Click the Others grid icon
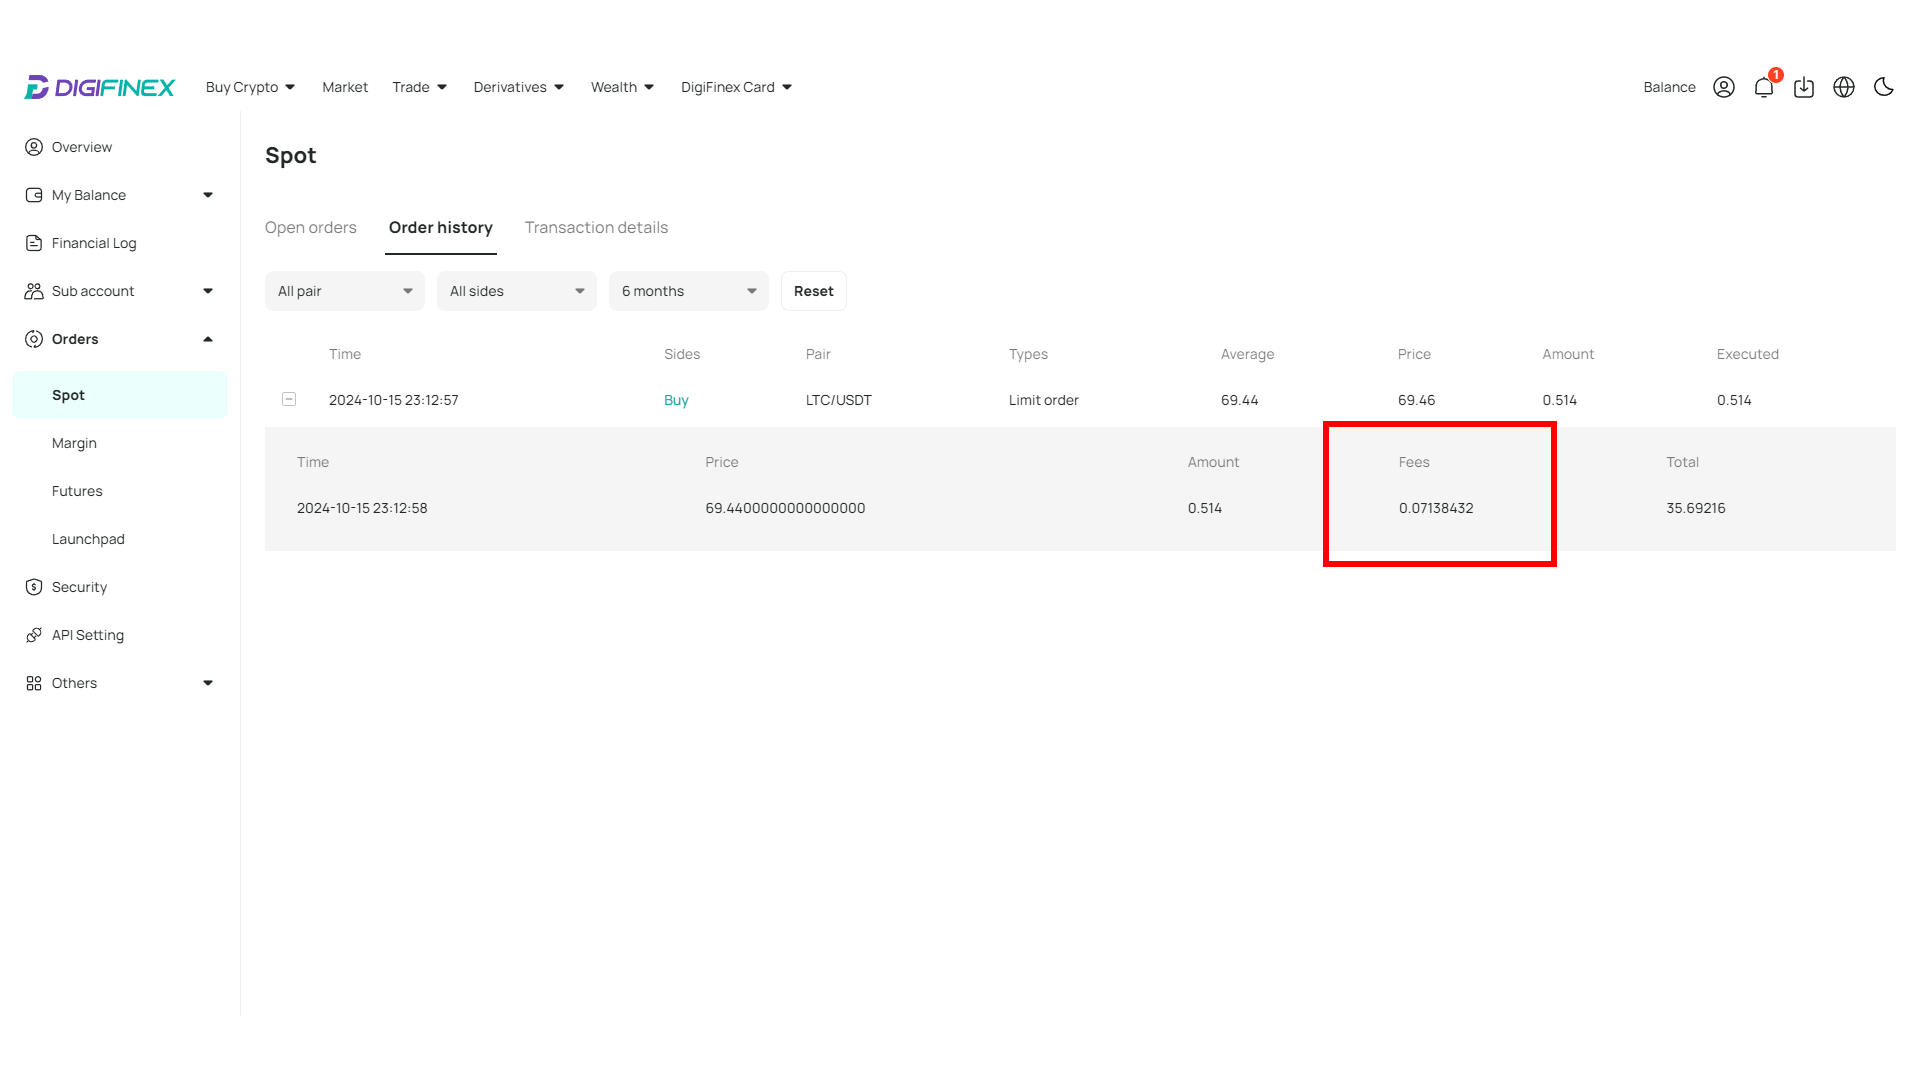 click(x=34, y=683)
